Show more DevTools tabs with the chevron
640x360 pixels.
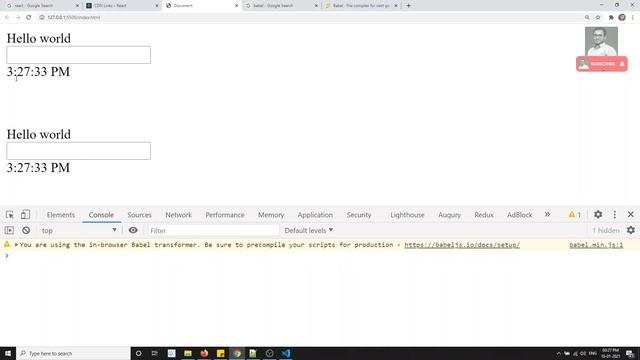point(547,215)
